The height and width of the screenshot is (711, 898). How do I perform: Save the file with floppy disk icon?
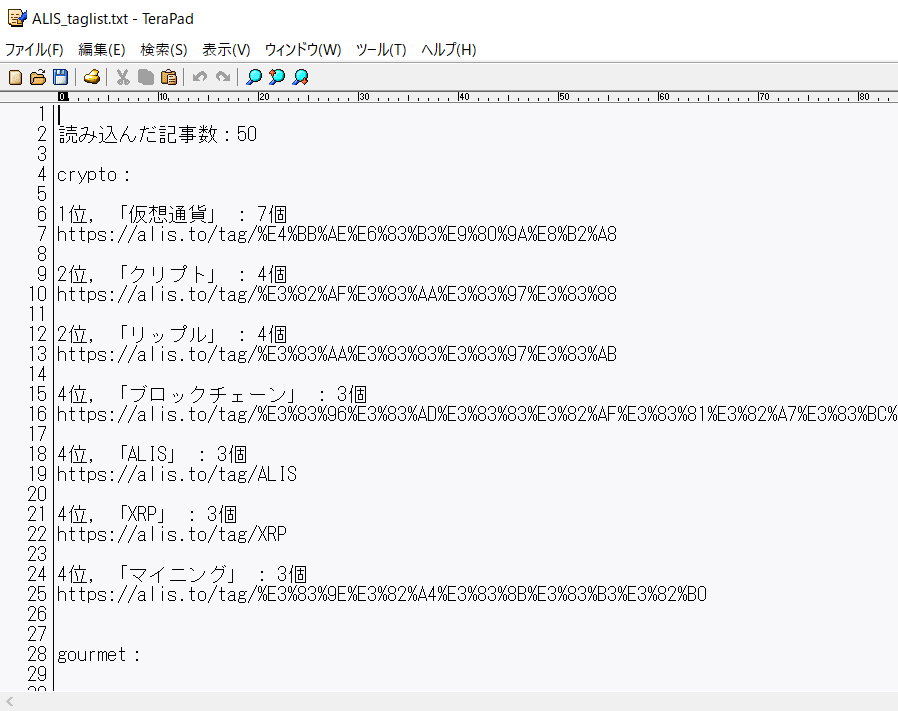[x=61, y=77]
